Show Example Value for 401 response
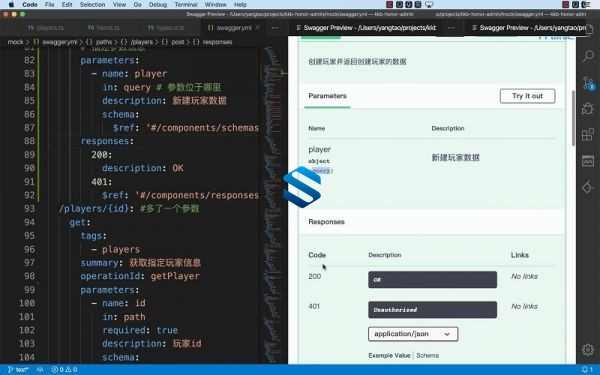This screenshot has width=600, height=375. [389, 355]
